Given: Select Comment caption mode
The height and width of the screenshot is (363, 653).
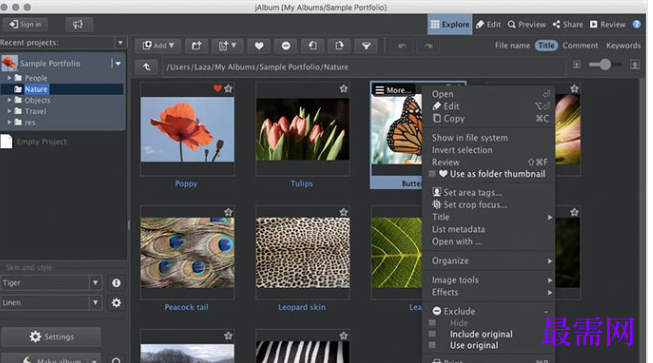Looking at the screenshot, I should [x=580, y=45].
